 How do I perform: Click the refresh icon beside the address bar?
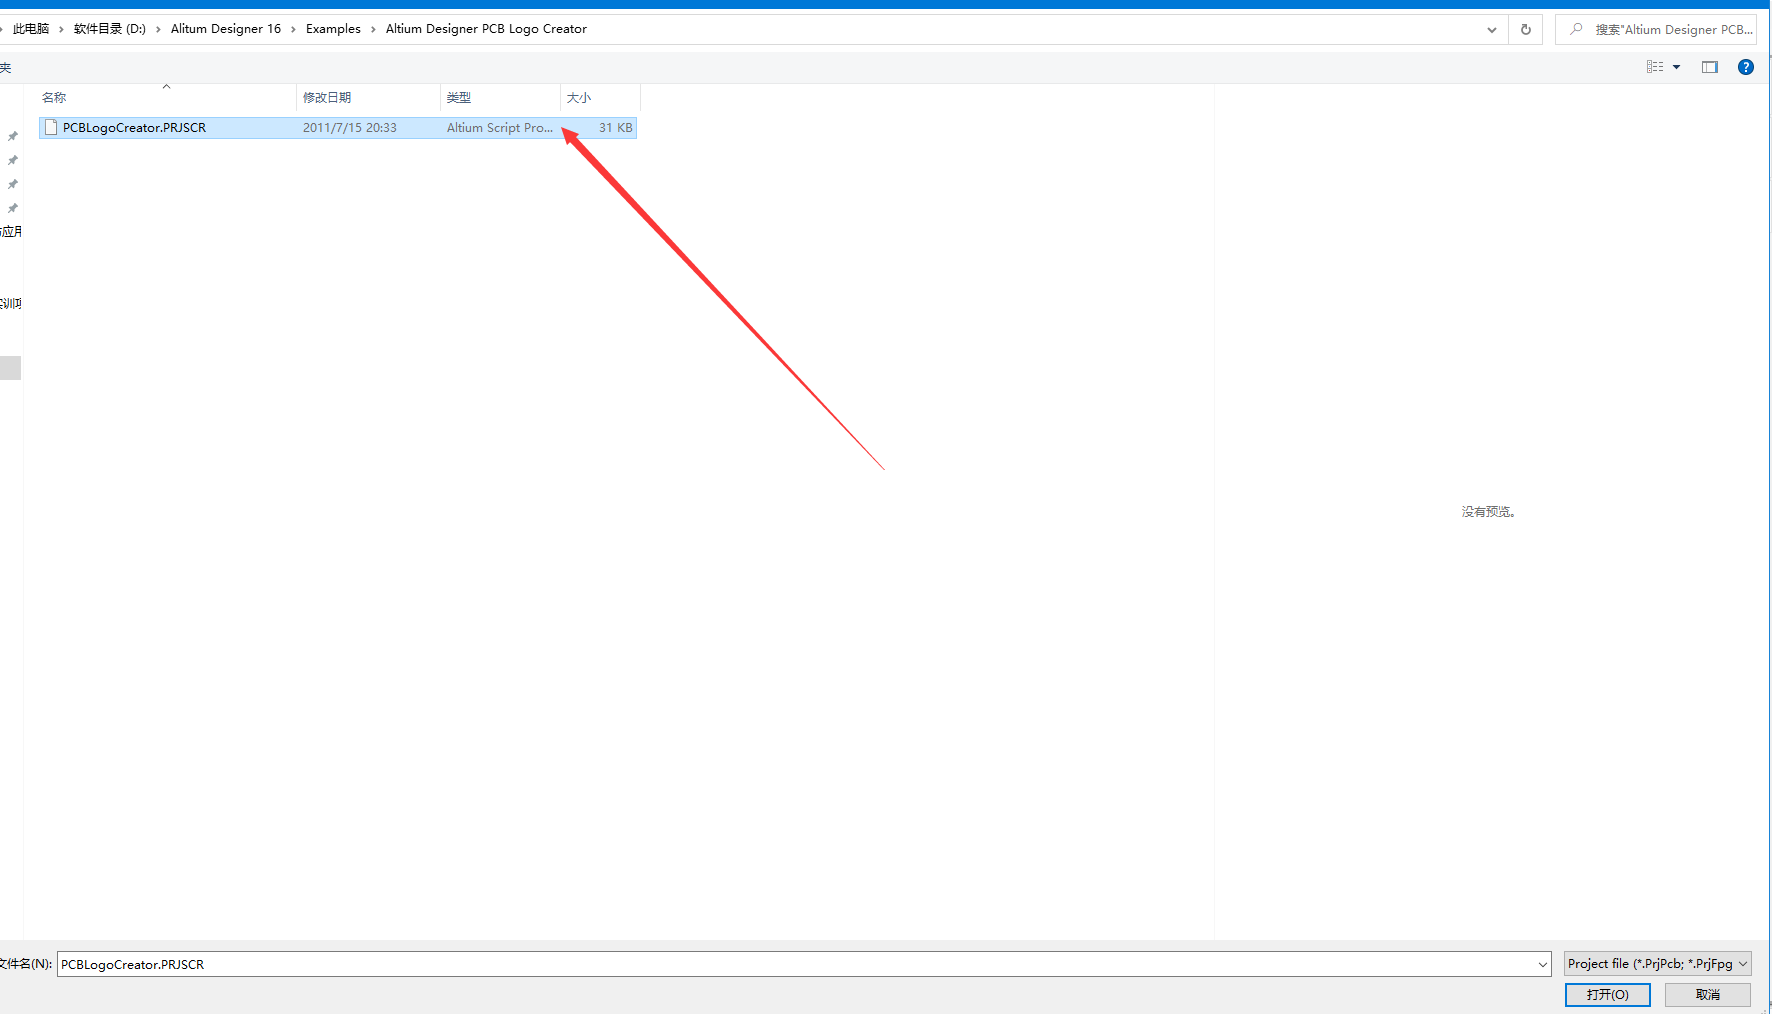1525,29
